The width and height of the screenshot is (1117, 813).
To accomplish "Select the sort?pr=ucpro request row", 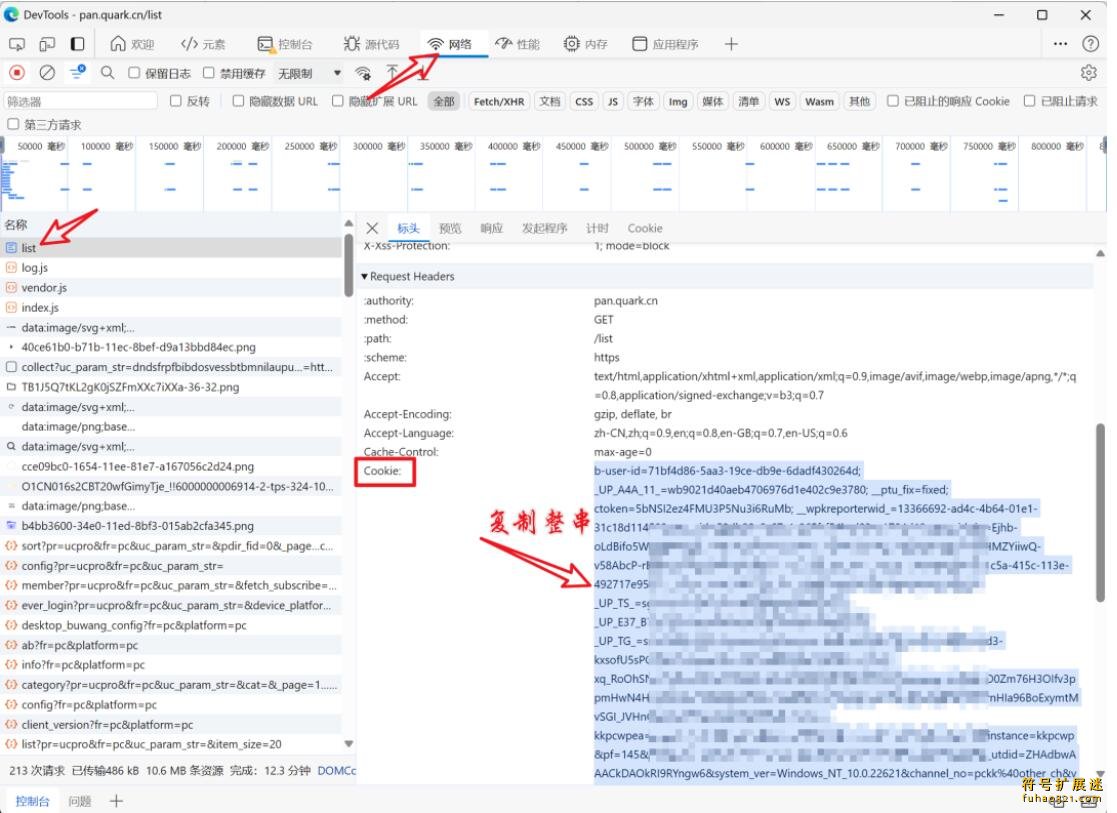I will point(171,546).
